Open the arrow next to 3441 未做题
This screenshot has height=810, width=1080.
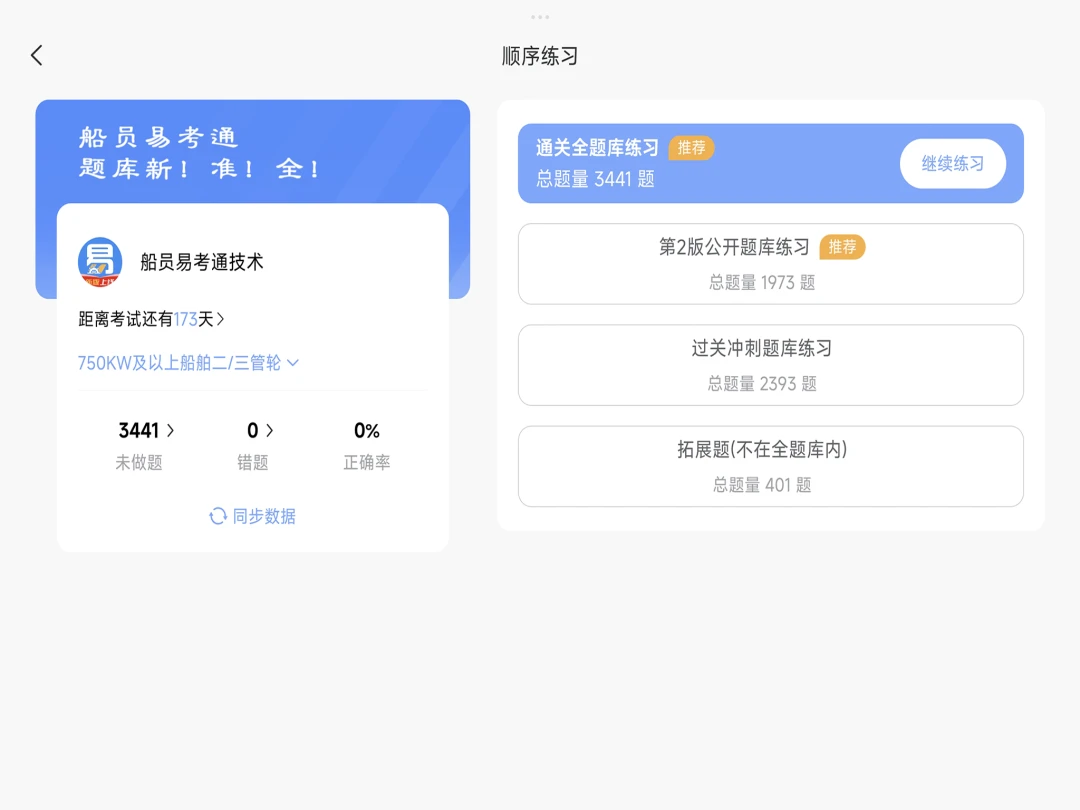[x=171, y=430]
